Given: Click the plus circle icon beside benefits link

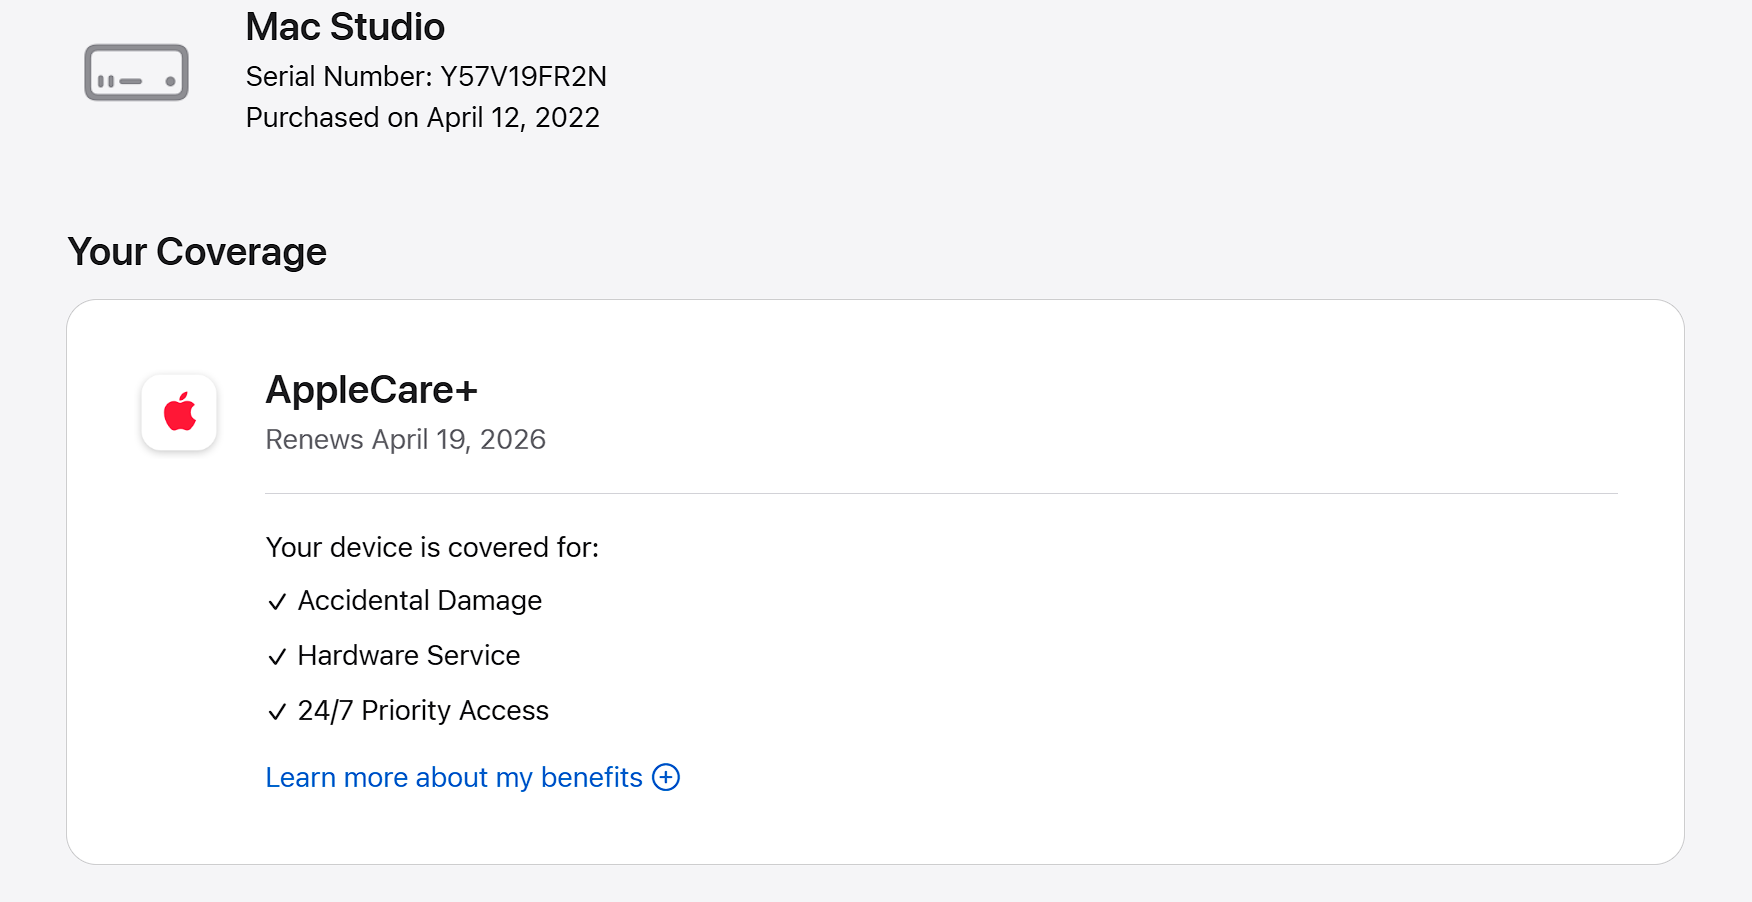Looking at the screenshot, I should point(666,777).
